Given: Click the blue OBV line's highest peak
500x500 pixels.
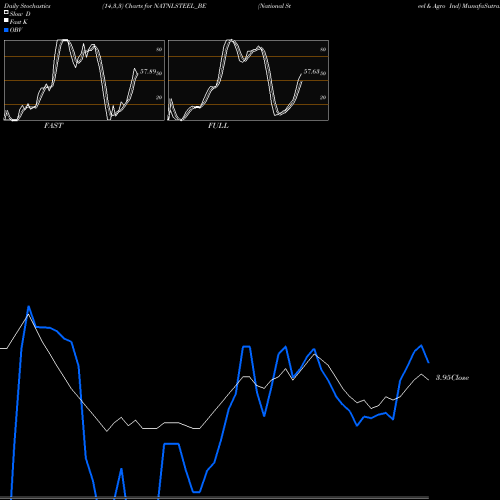Looking at the screenshot, I should pos(29,307).
